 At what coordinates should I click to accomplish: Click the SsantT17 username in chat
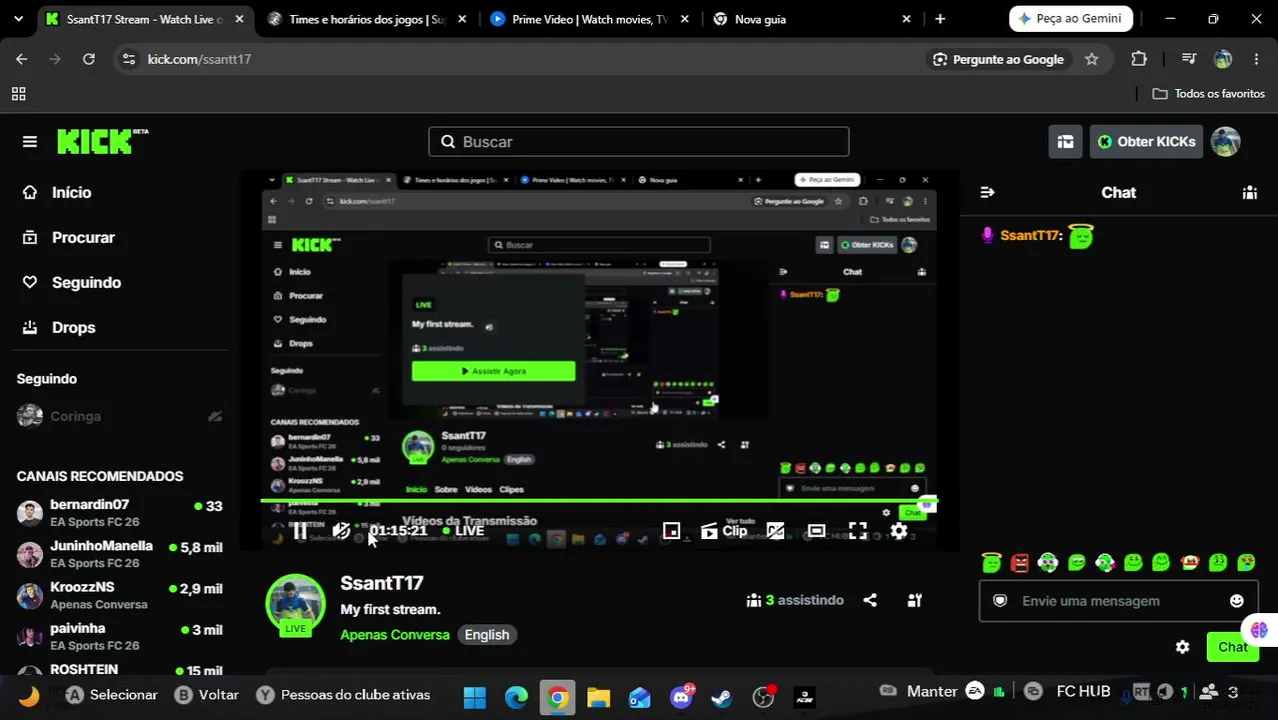pyautogui.click(x=1030, y=235)
